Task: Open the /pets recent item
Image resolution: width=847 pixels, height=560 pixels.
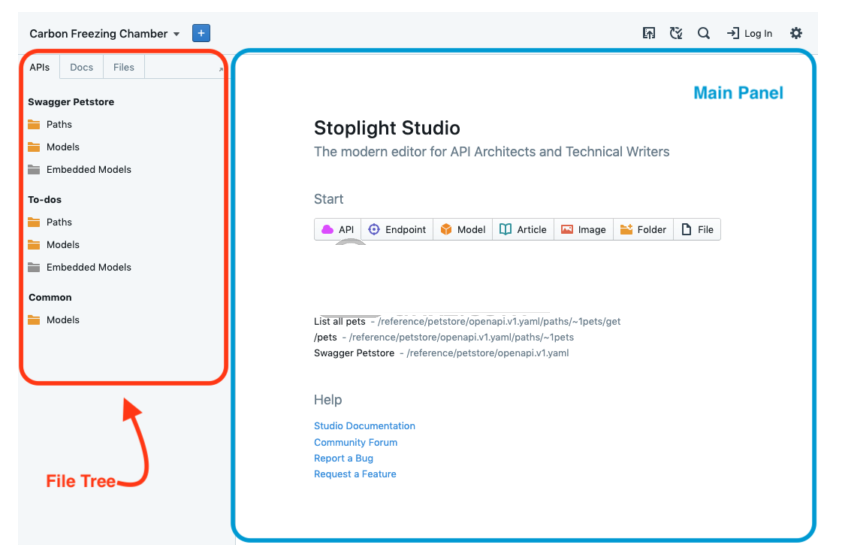Action: [x=443, y=338]
